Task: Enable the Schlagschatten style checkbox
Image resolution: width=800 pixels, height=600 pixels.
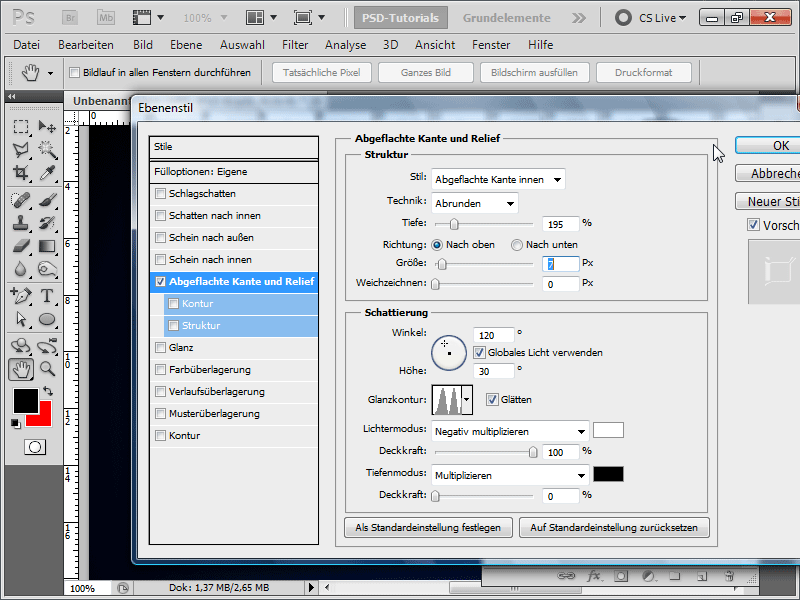Action: click(161, 194)
